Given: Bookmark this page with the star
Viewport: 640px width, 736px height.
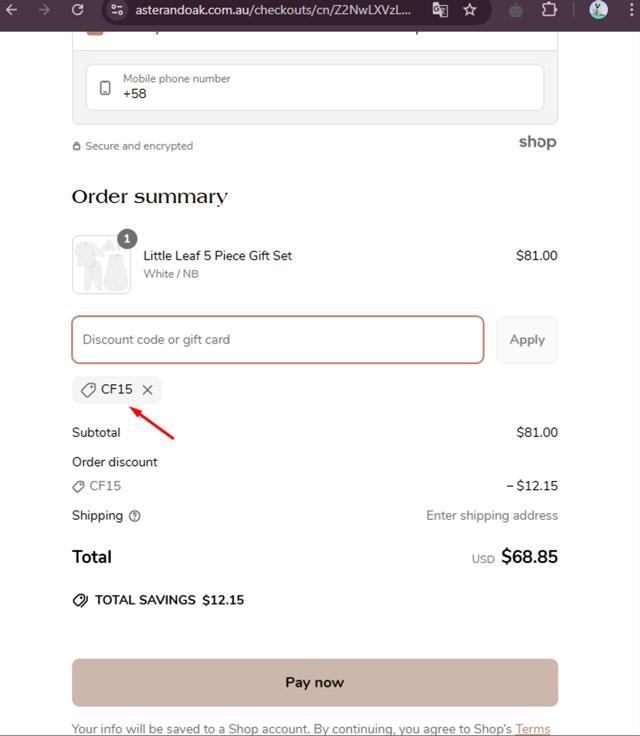Looking at the screenshot, I should (470, 10).
